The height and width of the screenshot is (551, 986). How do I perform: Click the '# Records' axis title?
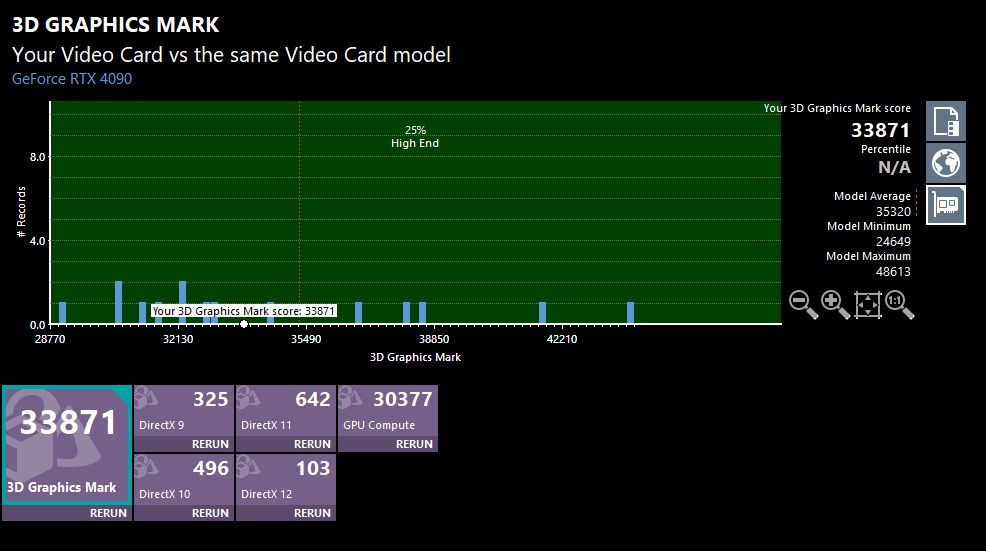[x=21, y=212]
